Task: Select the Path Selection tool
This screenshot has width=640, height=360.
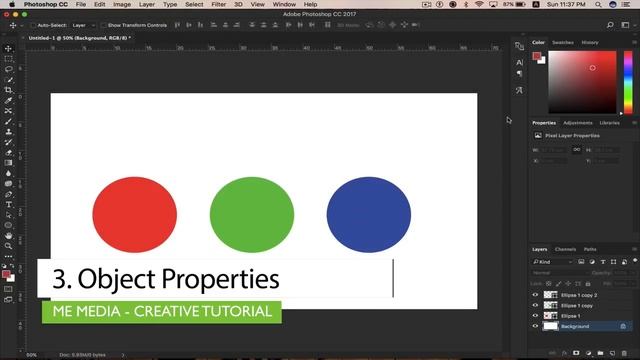Action: coord(8,215)
